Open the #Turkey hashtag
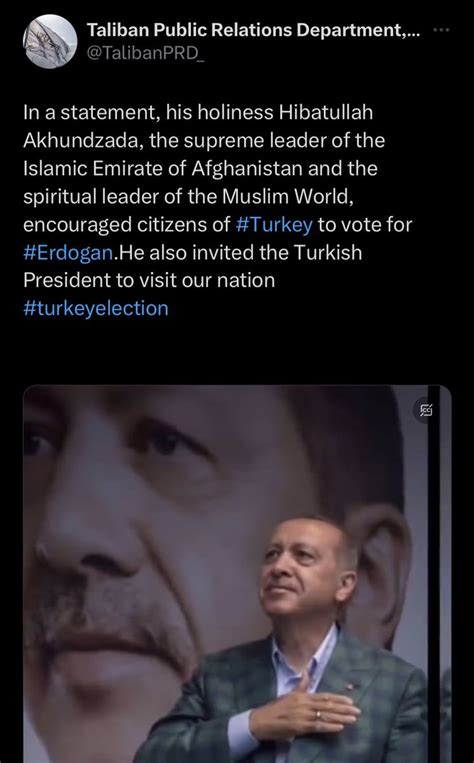Viewport: 474px width, 763px height. tap(274, 225)
